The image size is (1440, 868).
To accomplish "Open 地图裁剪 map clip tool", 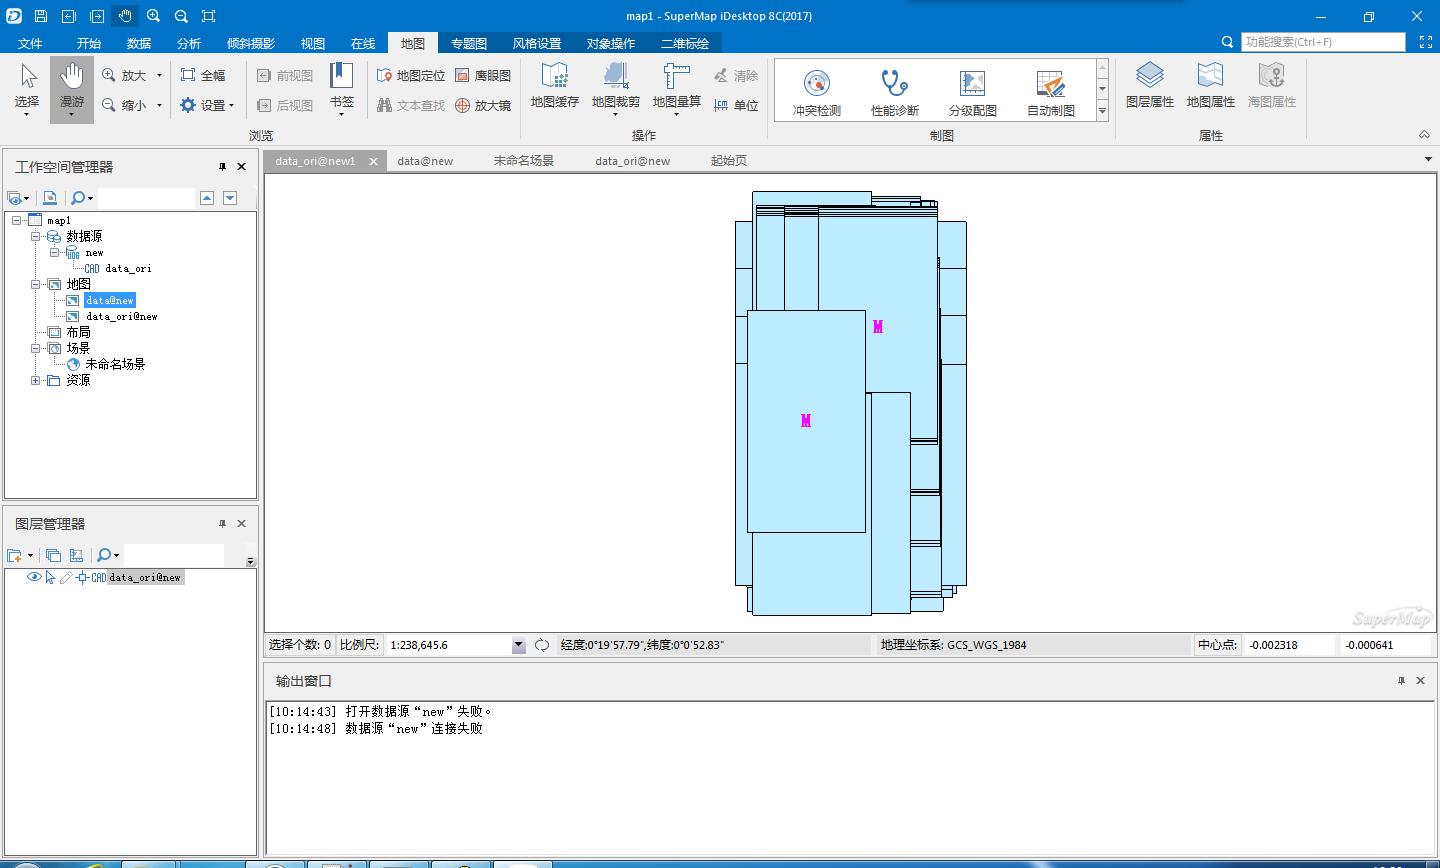I will pos(616,88).
